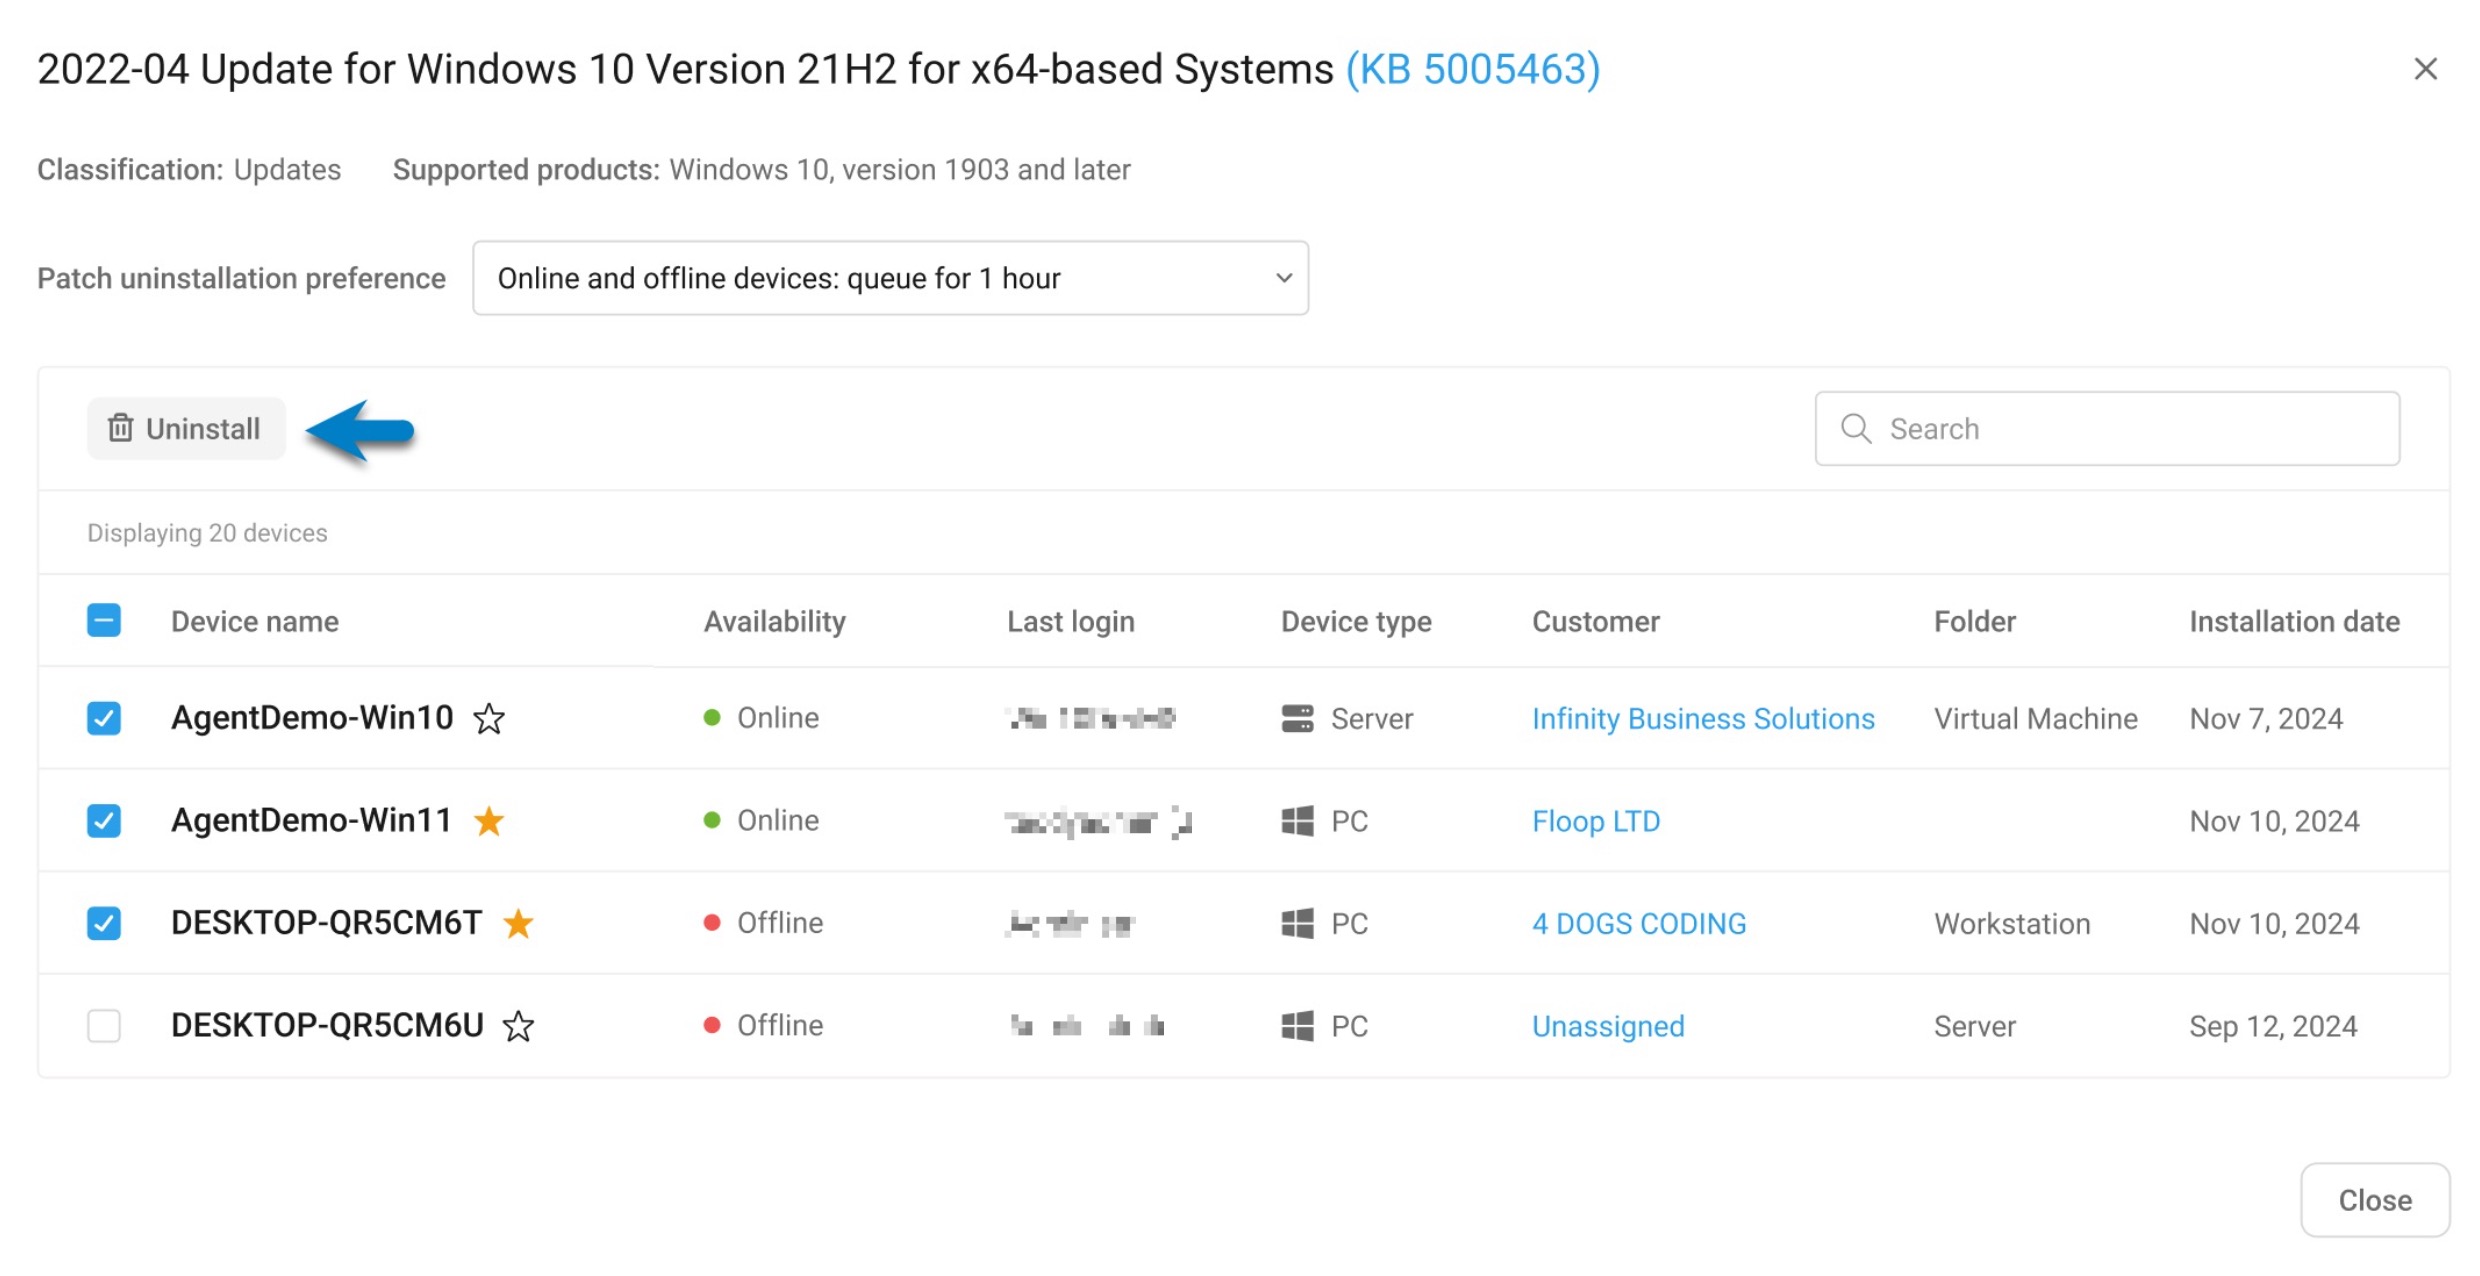This screenshot has height=1276, width=2480.
Task: Deselect the DESKTOP-QR5CM6T checkbox
Action: pos(104,923)
